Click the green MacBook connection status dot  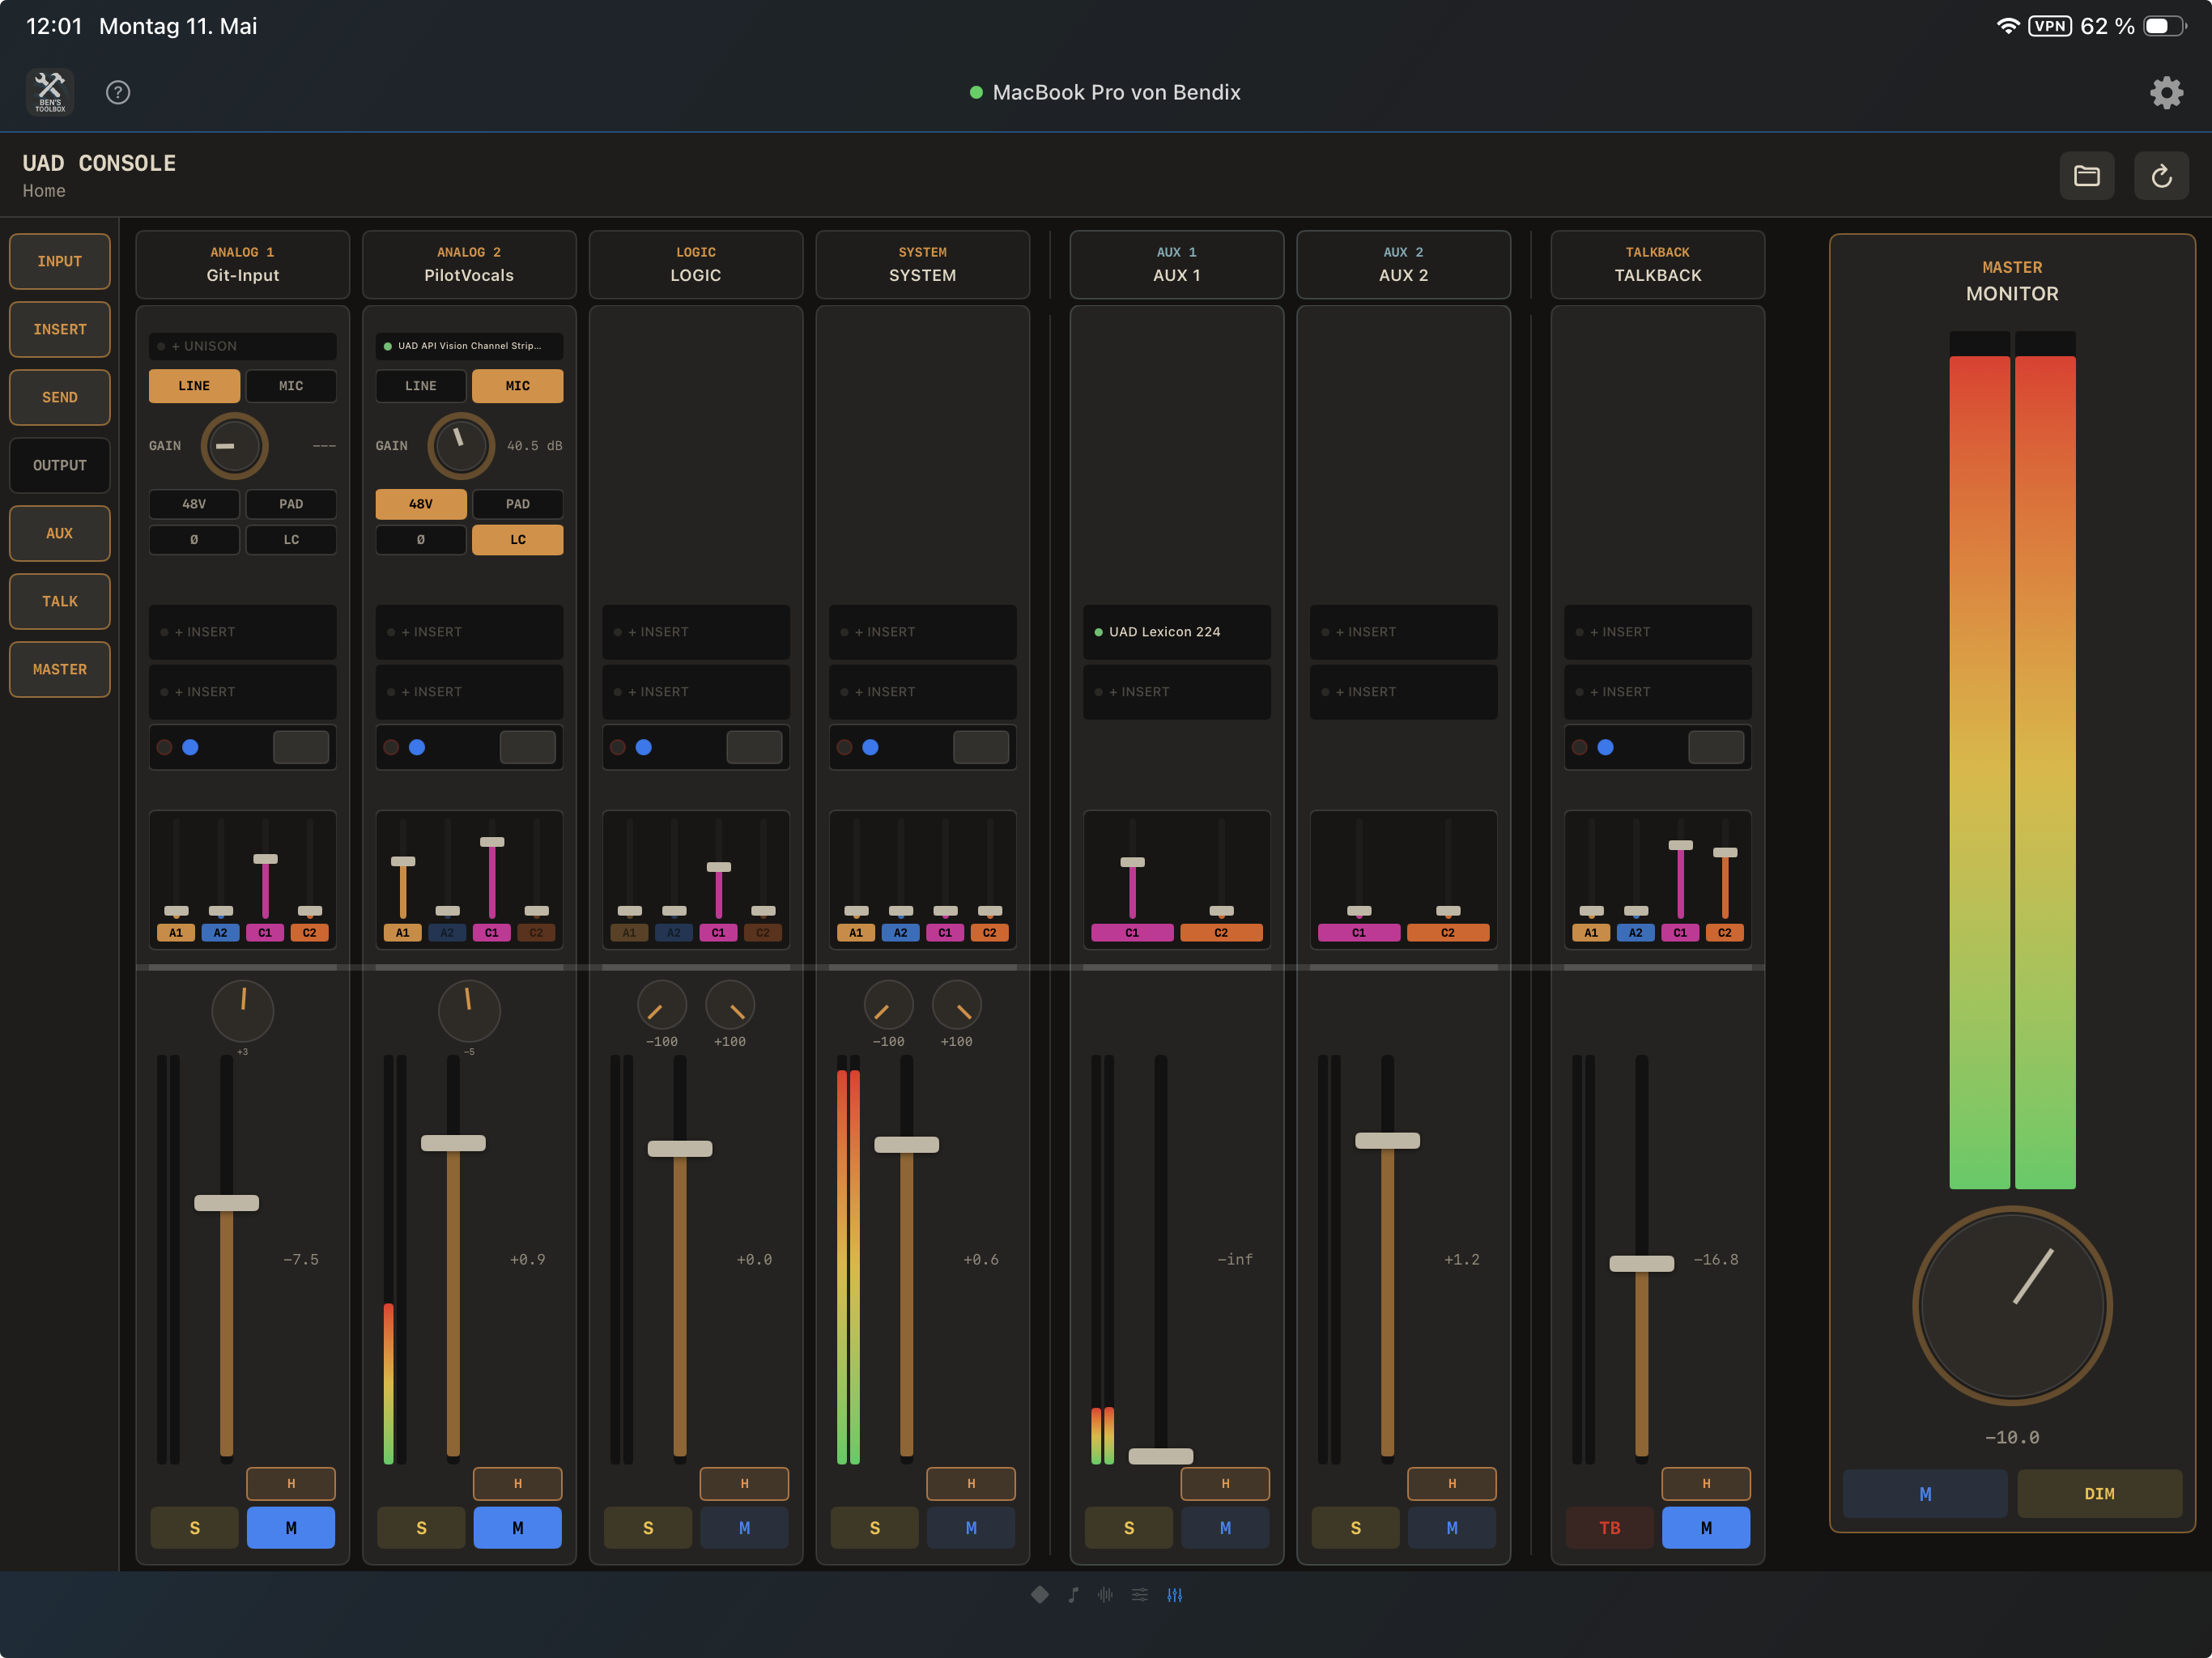coord(976,92)
